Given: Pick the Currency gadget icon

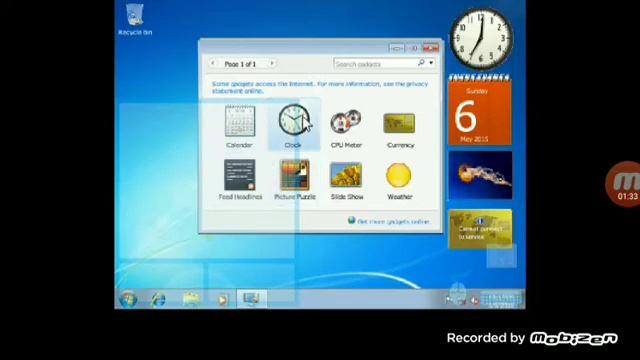Looking at the screenshot, I should 399,123.
